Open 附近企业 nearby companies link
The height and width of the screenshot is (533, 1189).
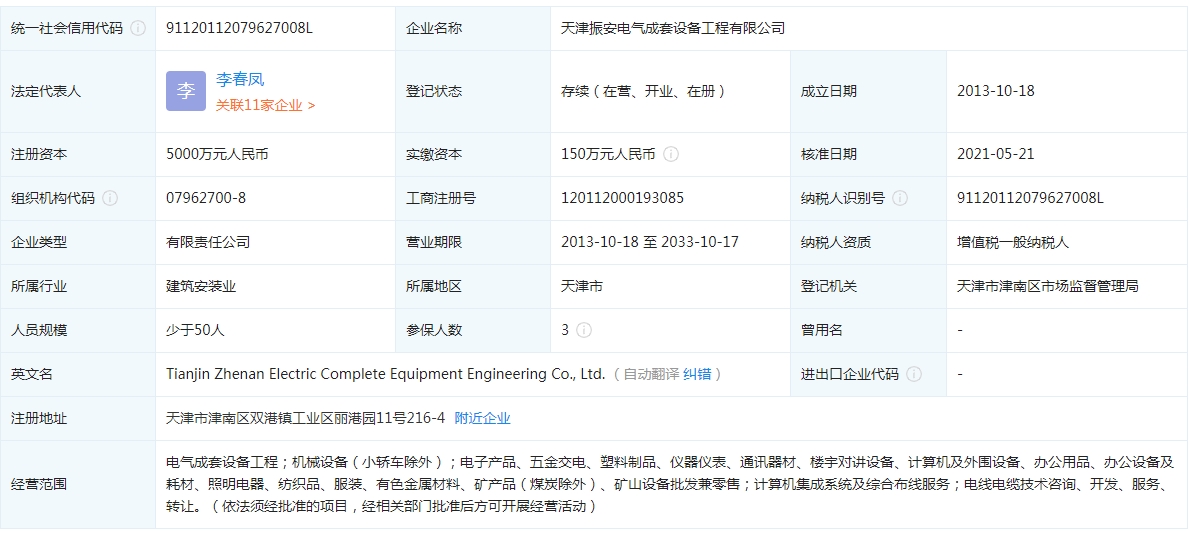pos(482,418)
